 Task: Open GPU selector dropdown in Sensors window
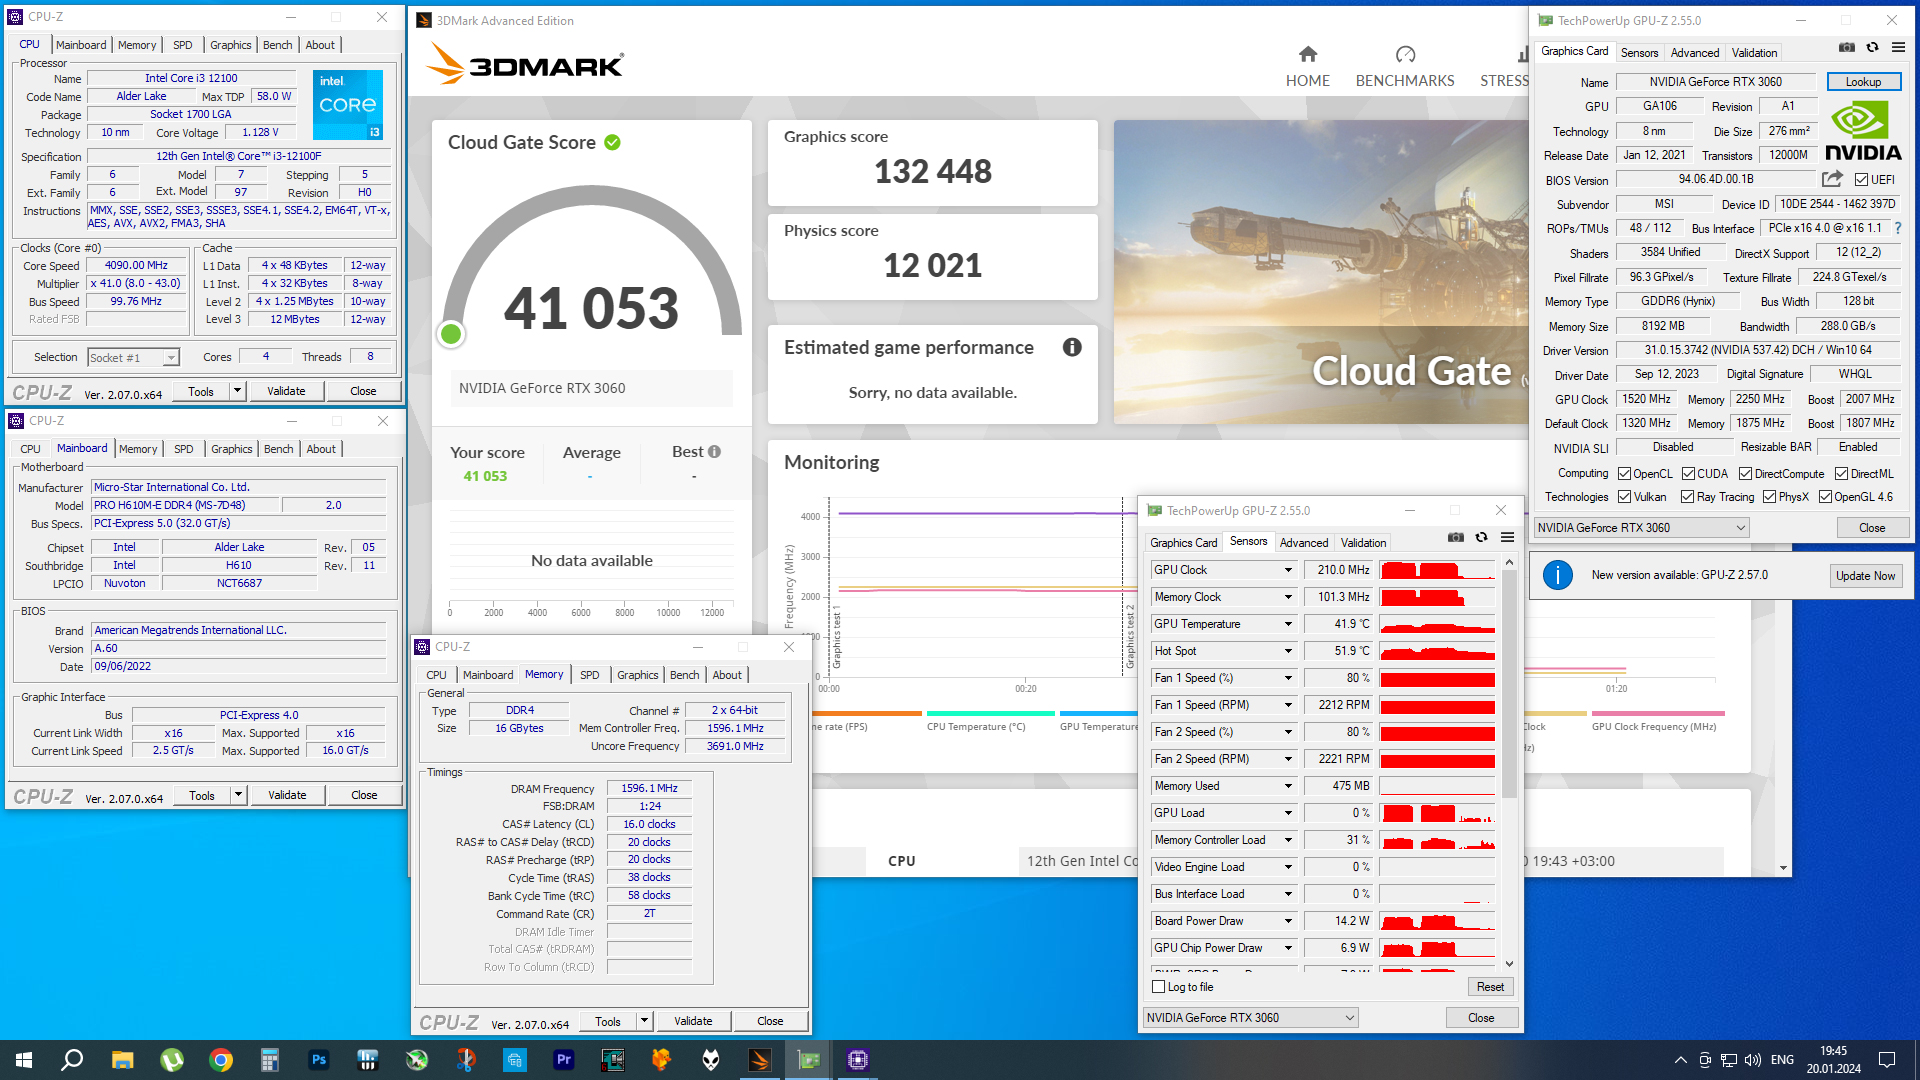(1250, 1018)
